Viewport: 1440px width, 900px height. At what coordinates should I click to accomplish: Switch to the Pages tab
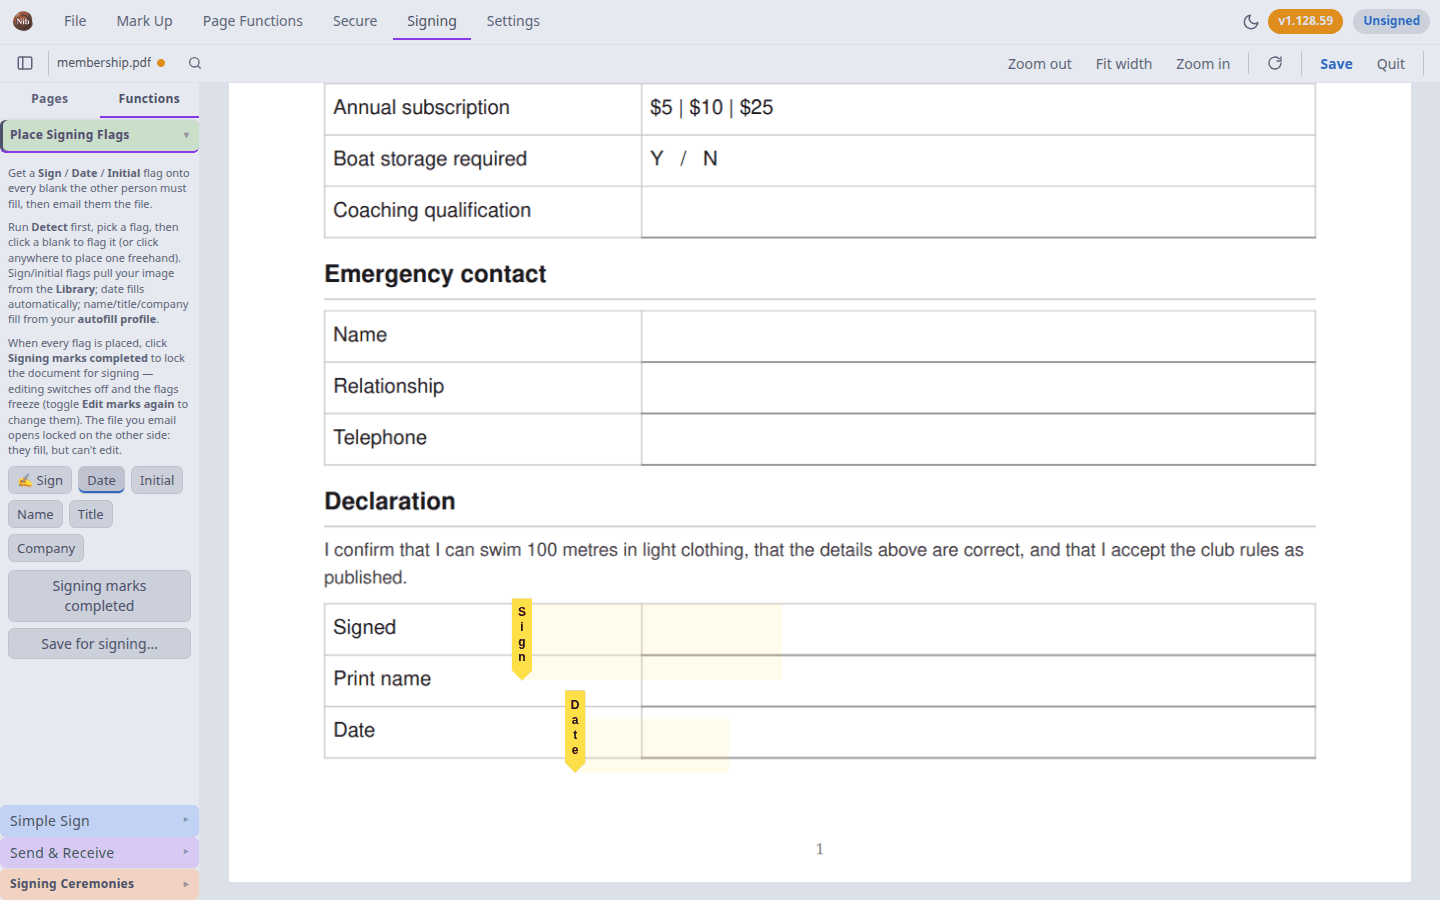50,99
